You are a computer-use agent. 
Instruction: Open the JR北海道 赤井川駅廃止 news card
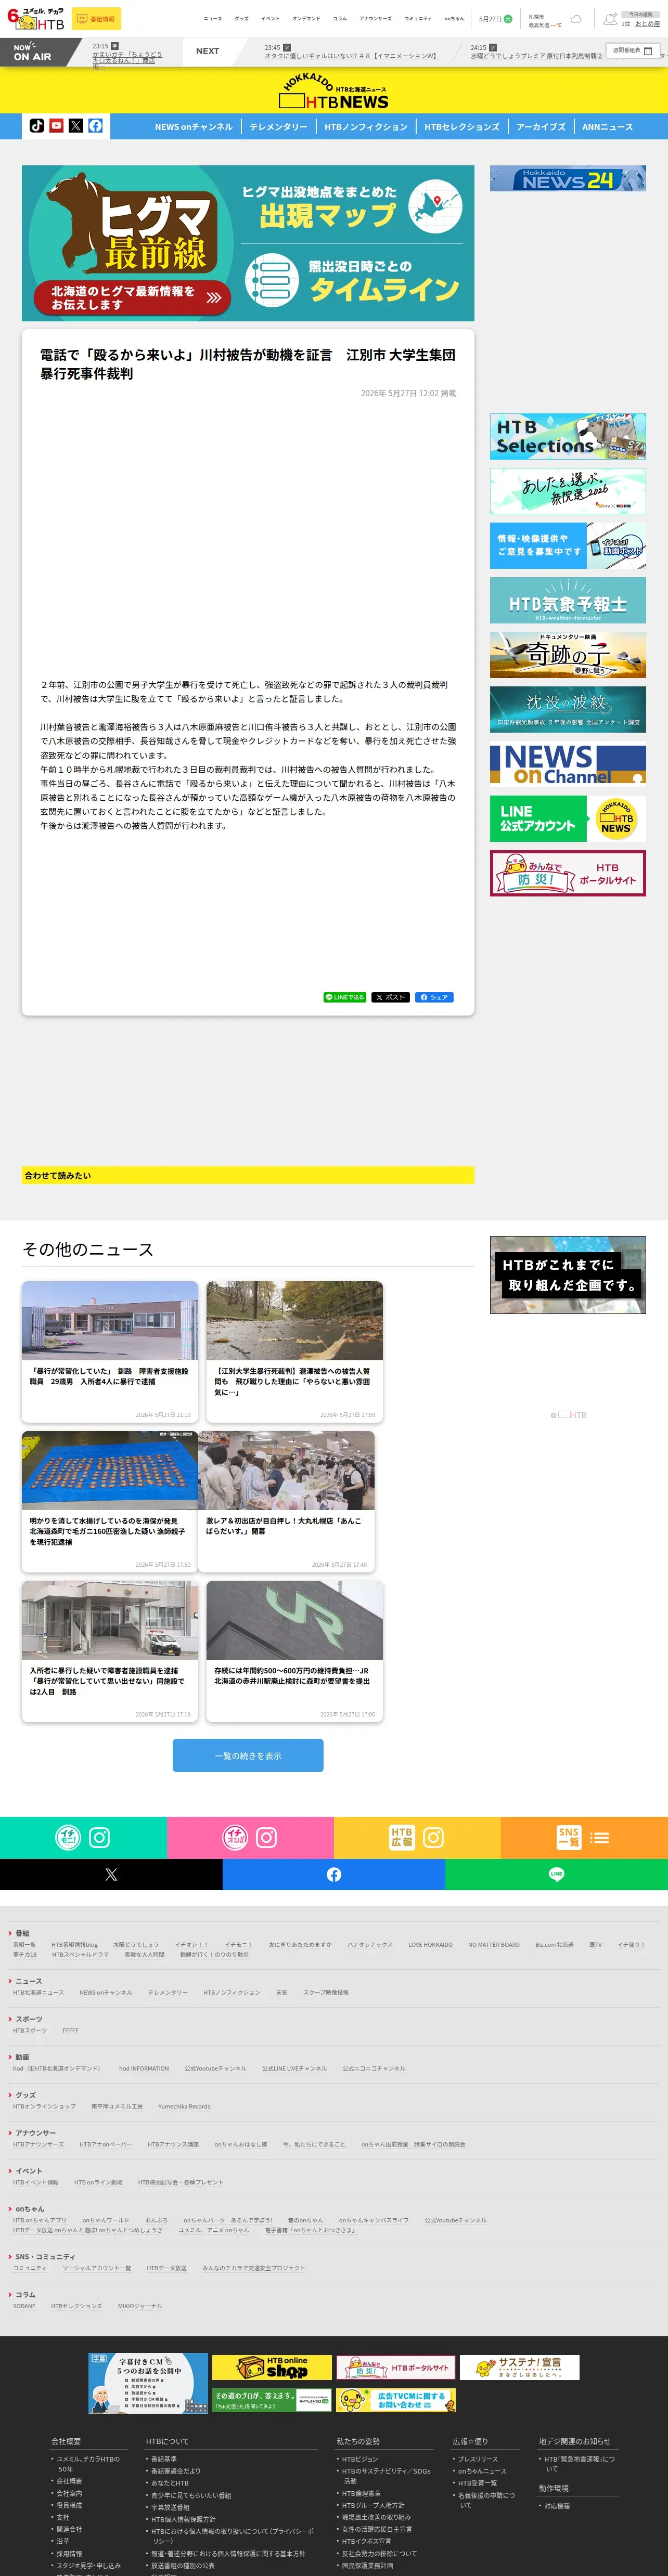[x=295, y=1651]
